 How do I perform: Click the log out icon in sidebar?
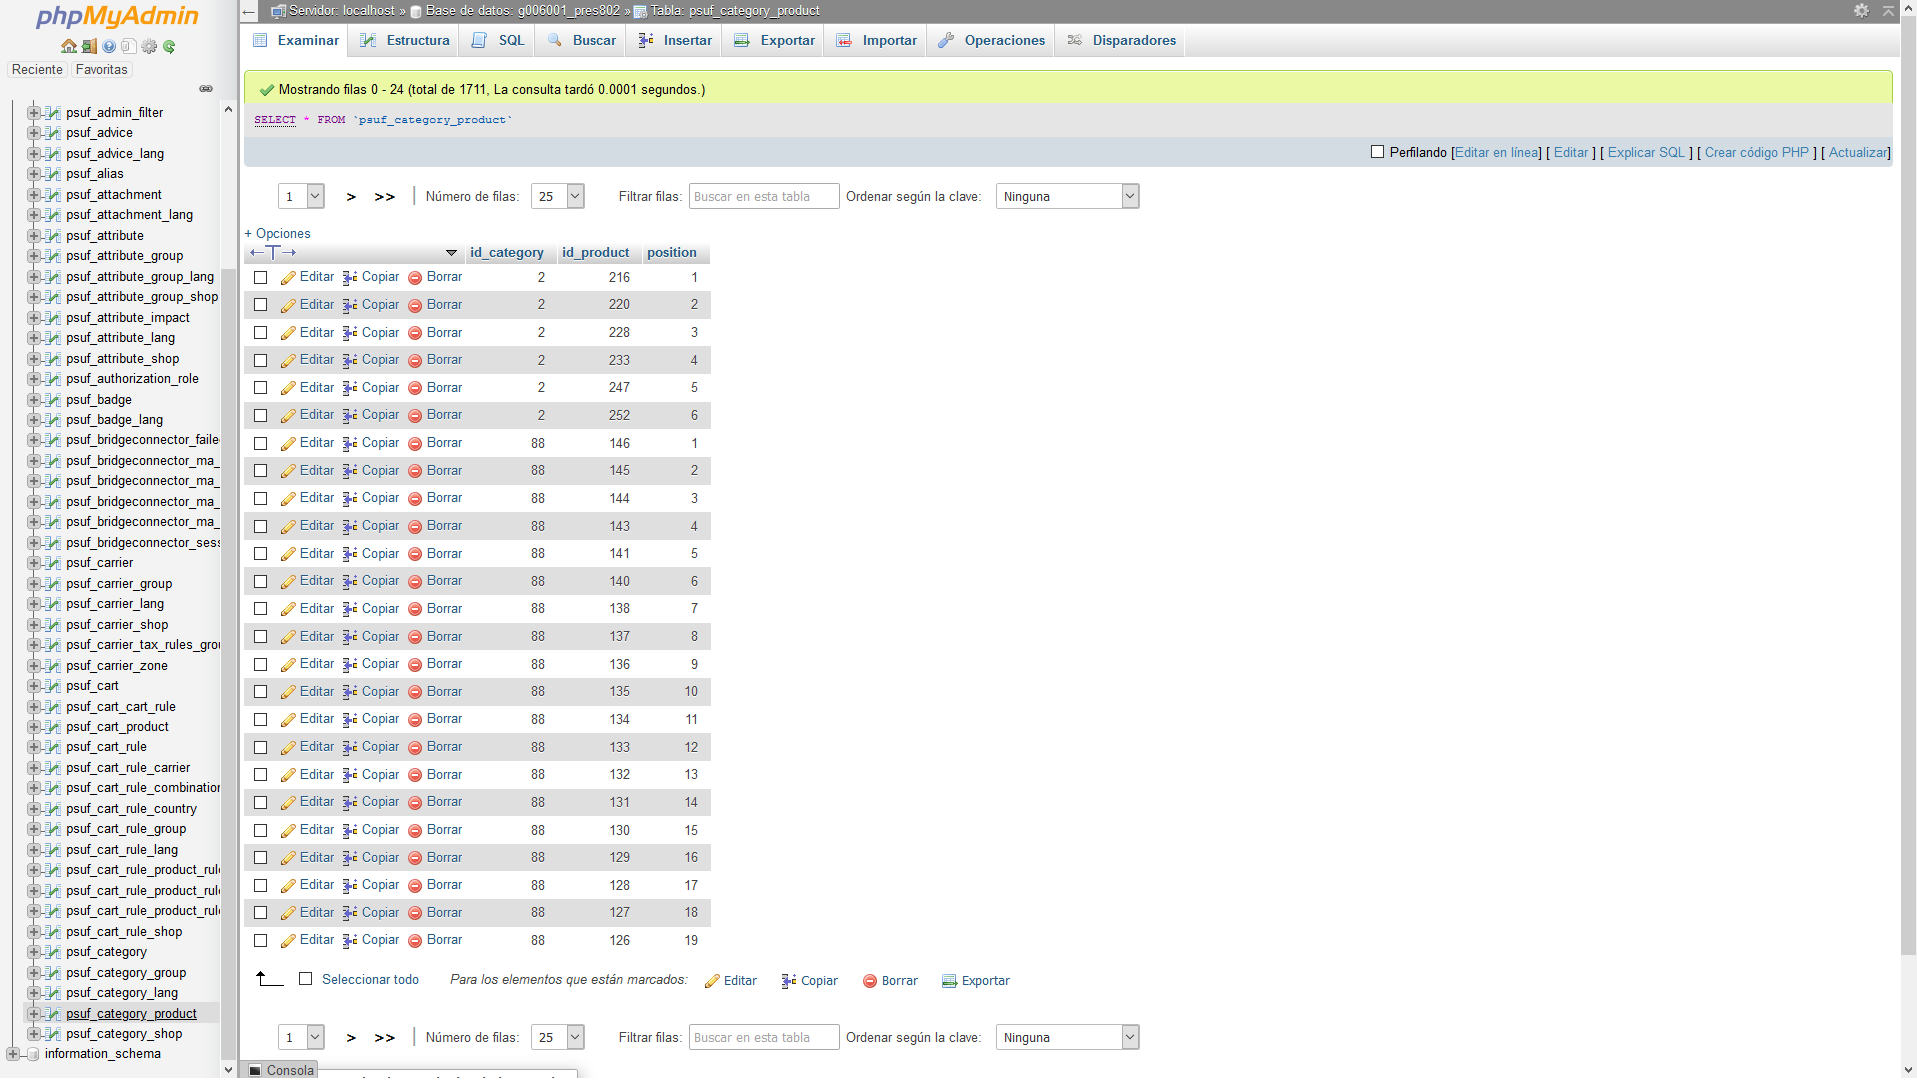pos(89,46)
